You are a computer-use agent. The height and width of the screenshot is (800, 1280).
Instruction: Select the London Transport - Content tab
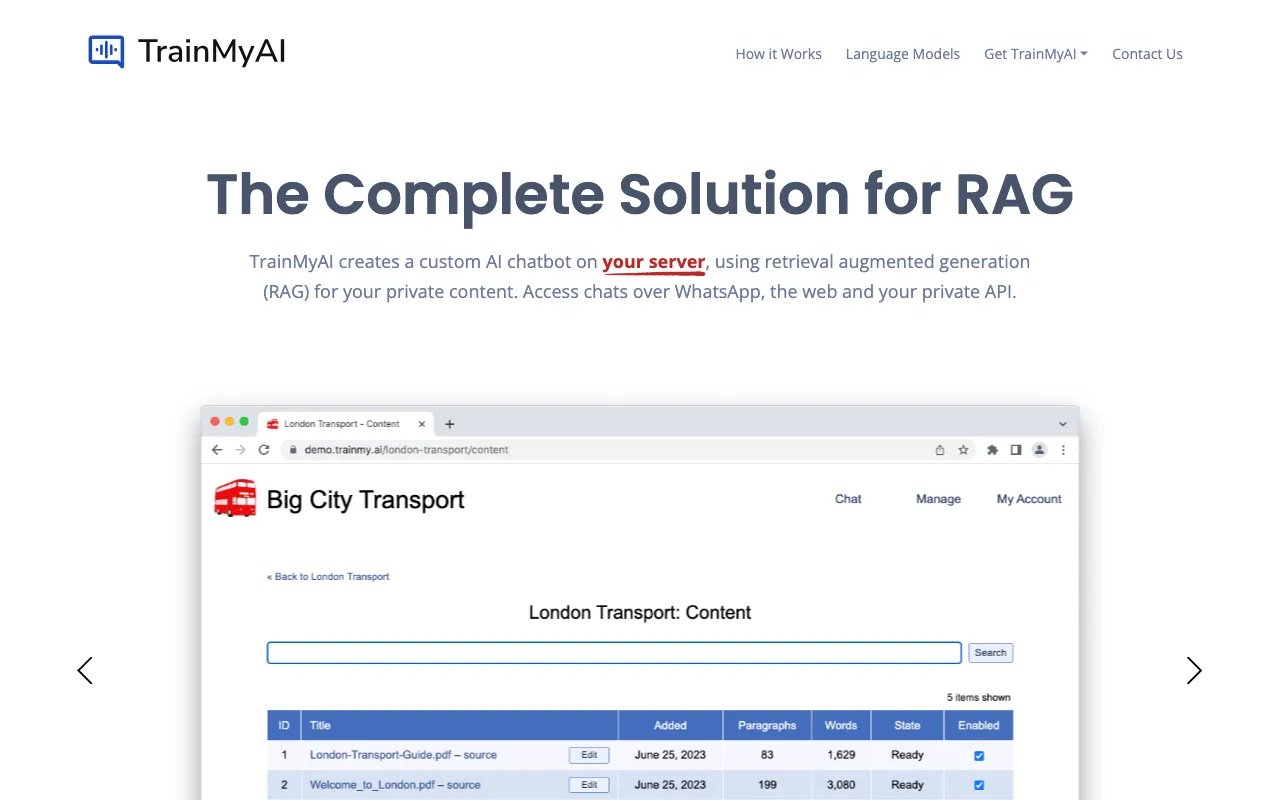tap(346, 424)
